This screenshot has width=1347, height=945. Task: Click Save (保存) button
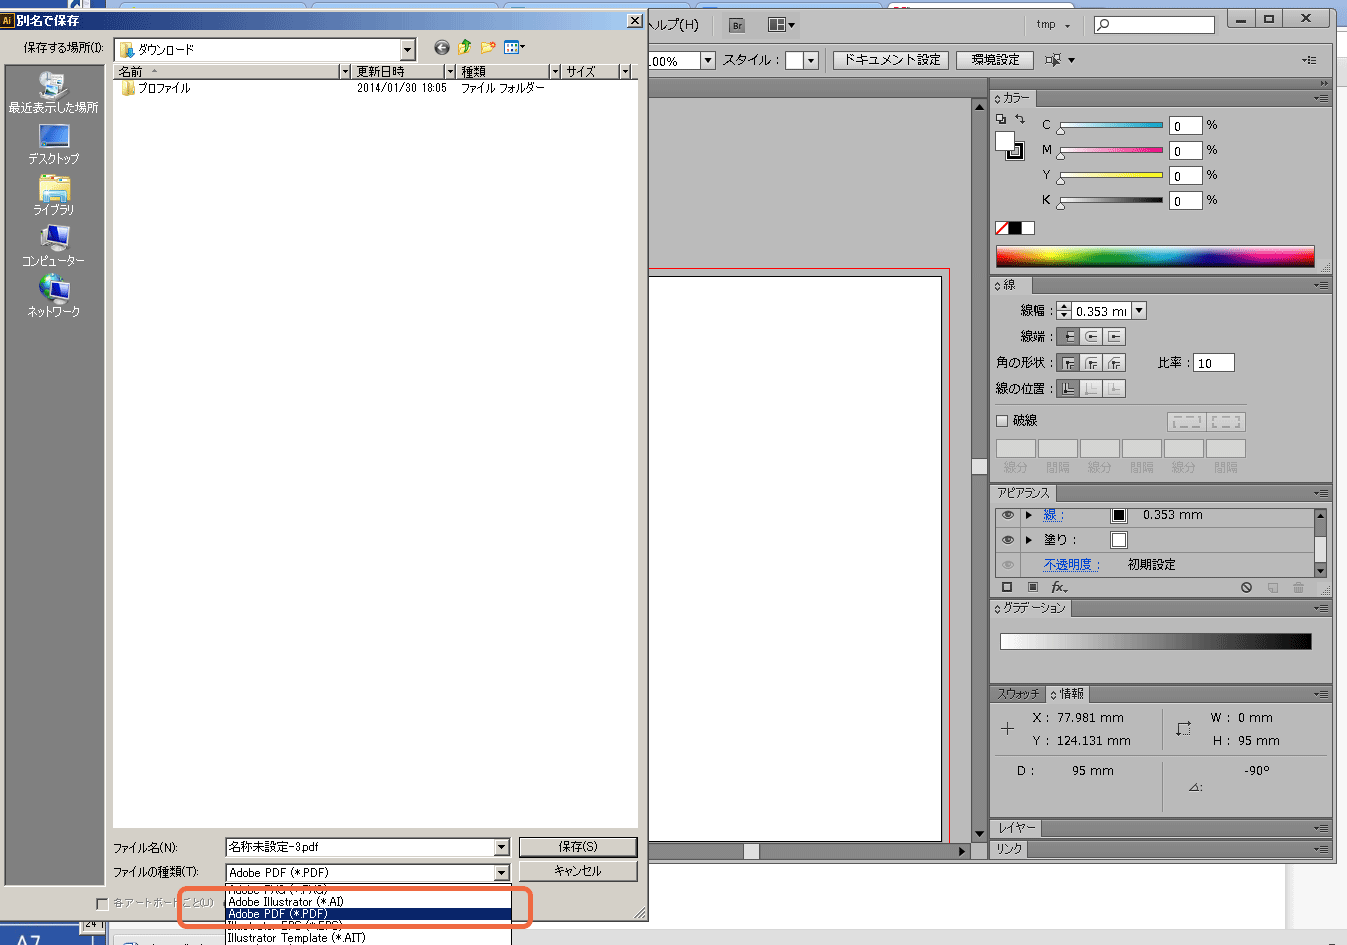point(578,847)
